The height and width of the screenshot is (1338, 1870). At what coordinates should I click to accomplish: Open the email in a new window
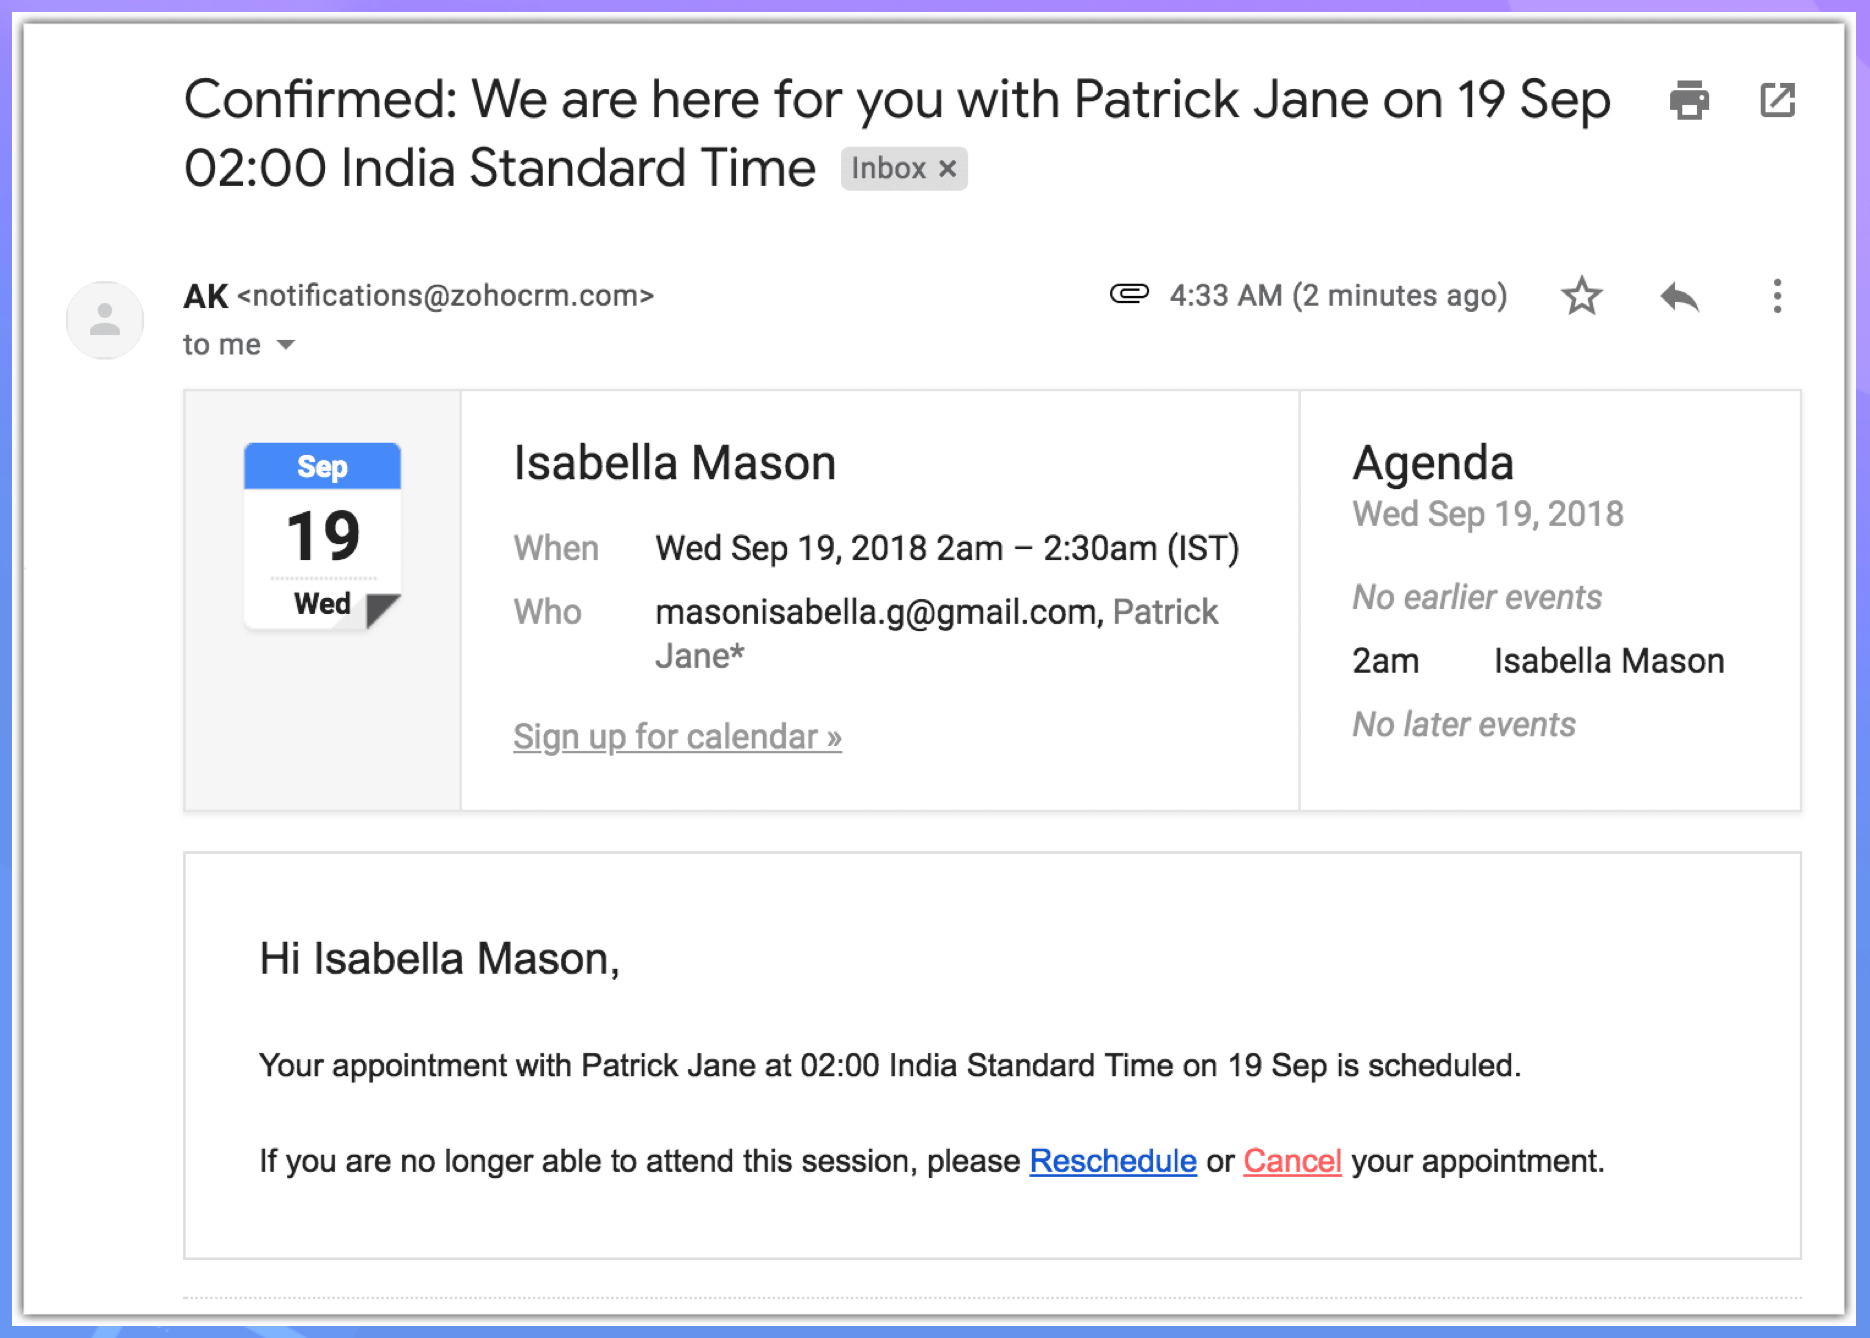[x=1777, y=100]
